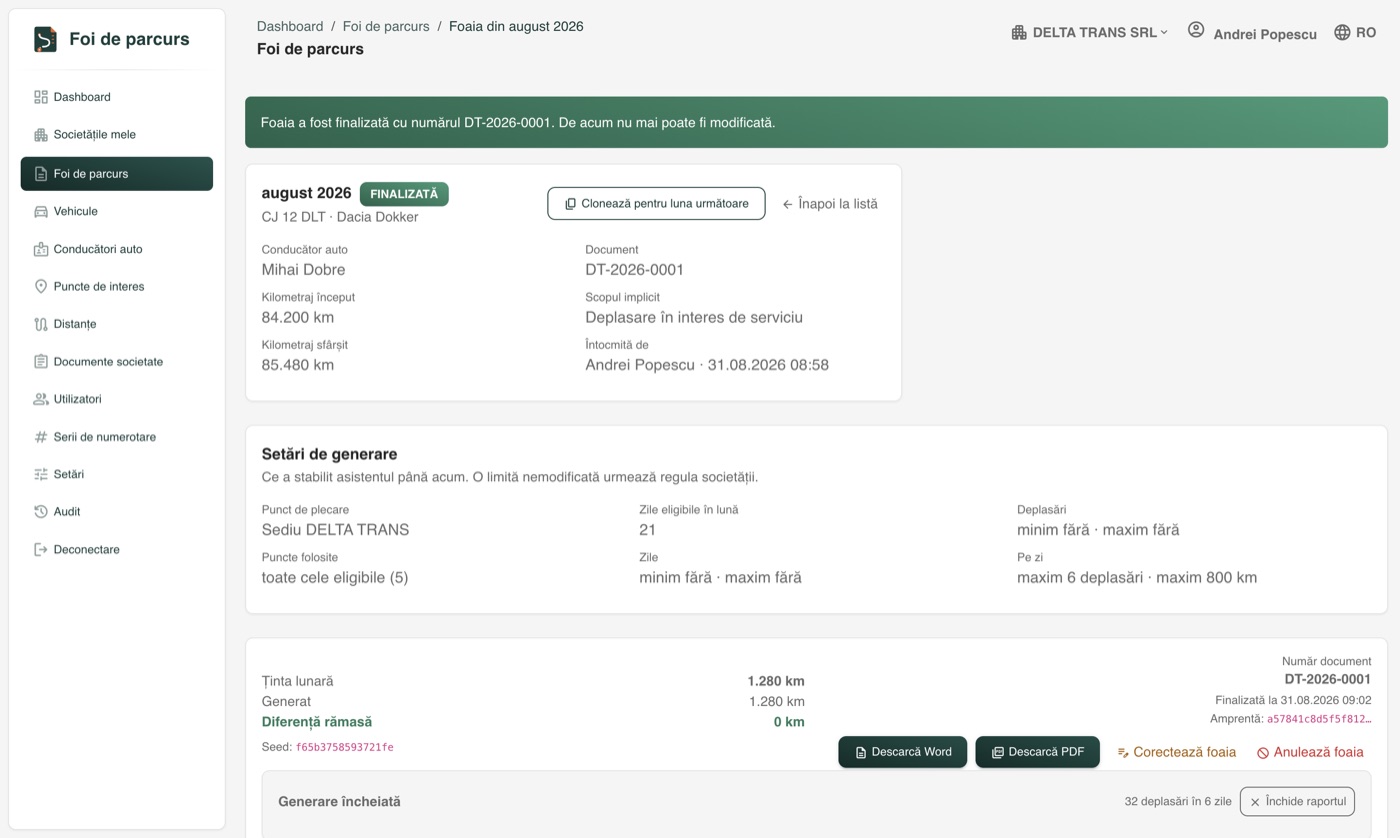
Task: Click company building icon beside DELTA TRANS SRL
Action: pos(1019,33)
